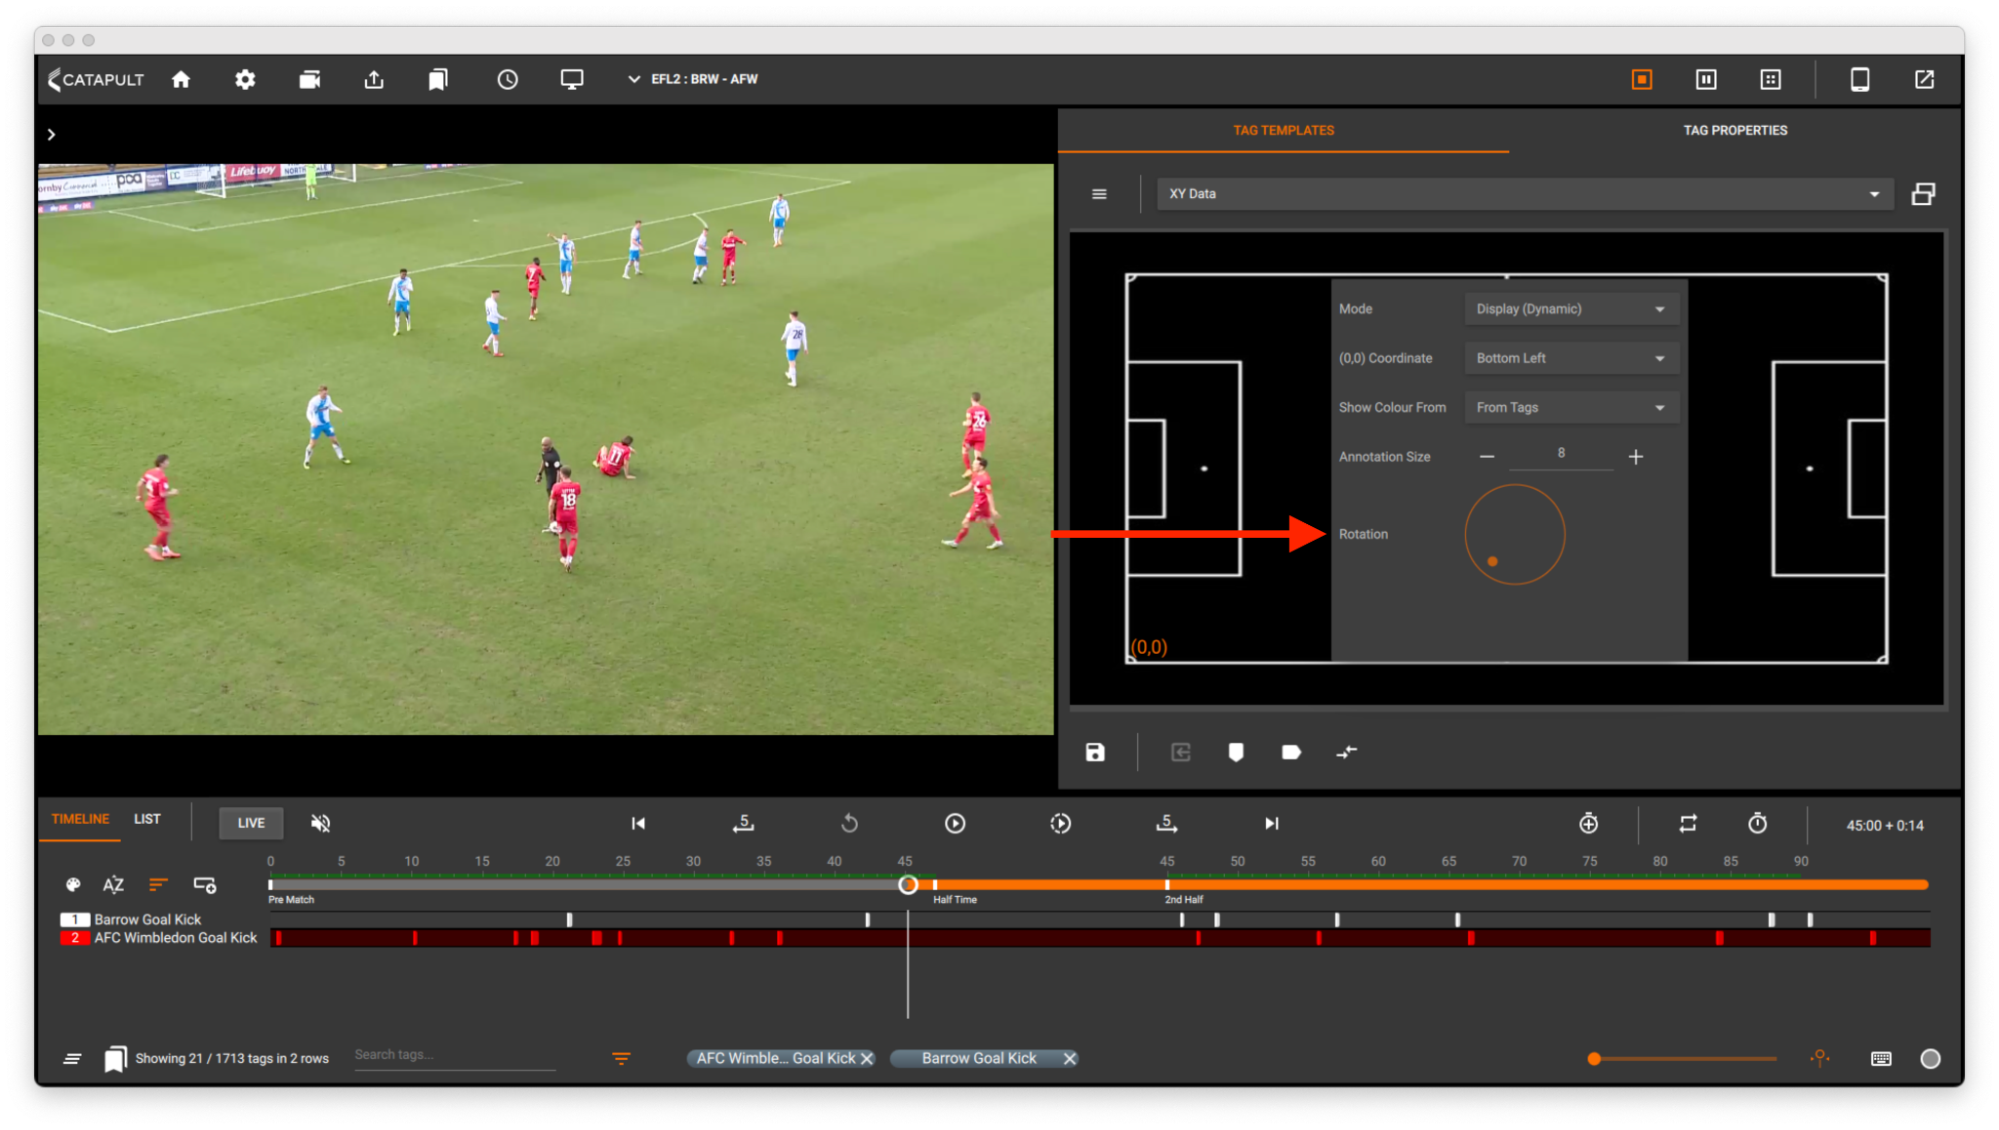Open the XY Data template dropdown

[1525, 194]
